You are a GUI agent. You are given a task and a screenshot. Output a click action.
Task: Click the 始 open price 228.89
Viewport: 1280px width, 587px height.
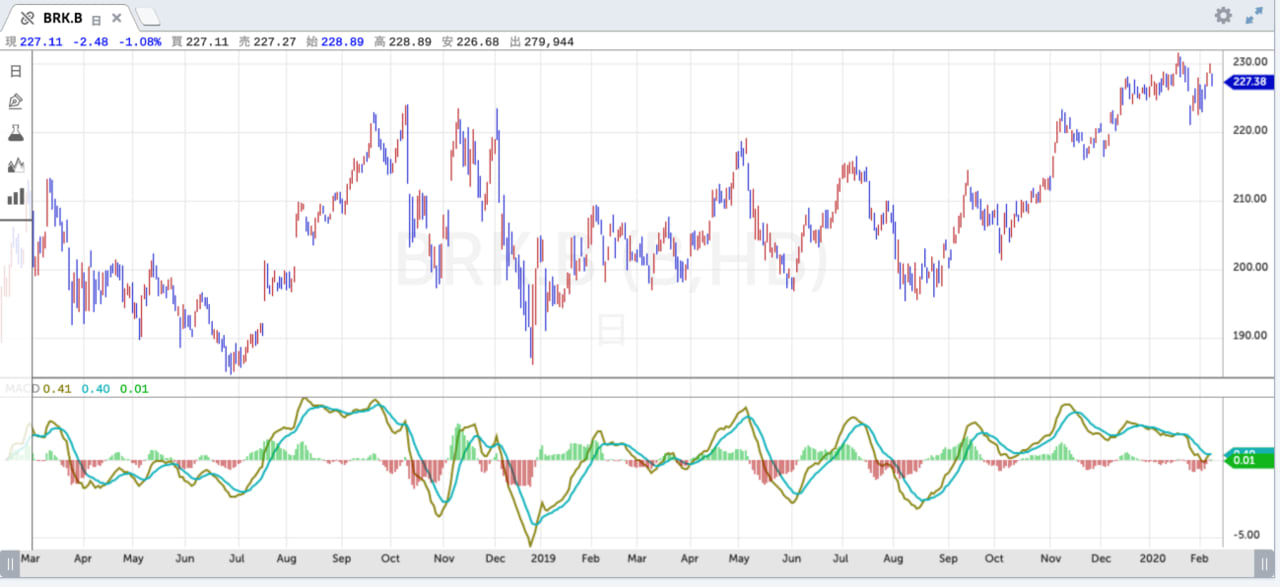(343, 42)
